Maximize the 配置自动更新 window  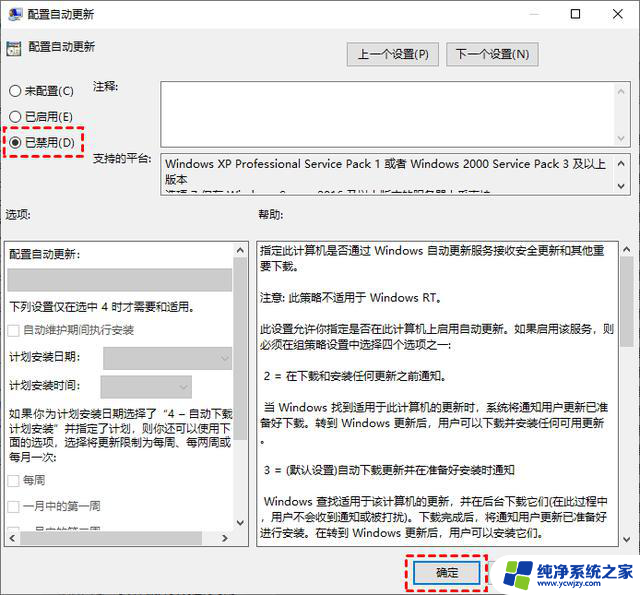pyautogui.click(x=575, y=14)
